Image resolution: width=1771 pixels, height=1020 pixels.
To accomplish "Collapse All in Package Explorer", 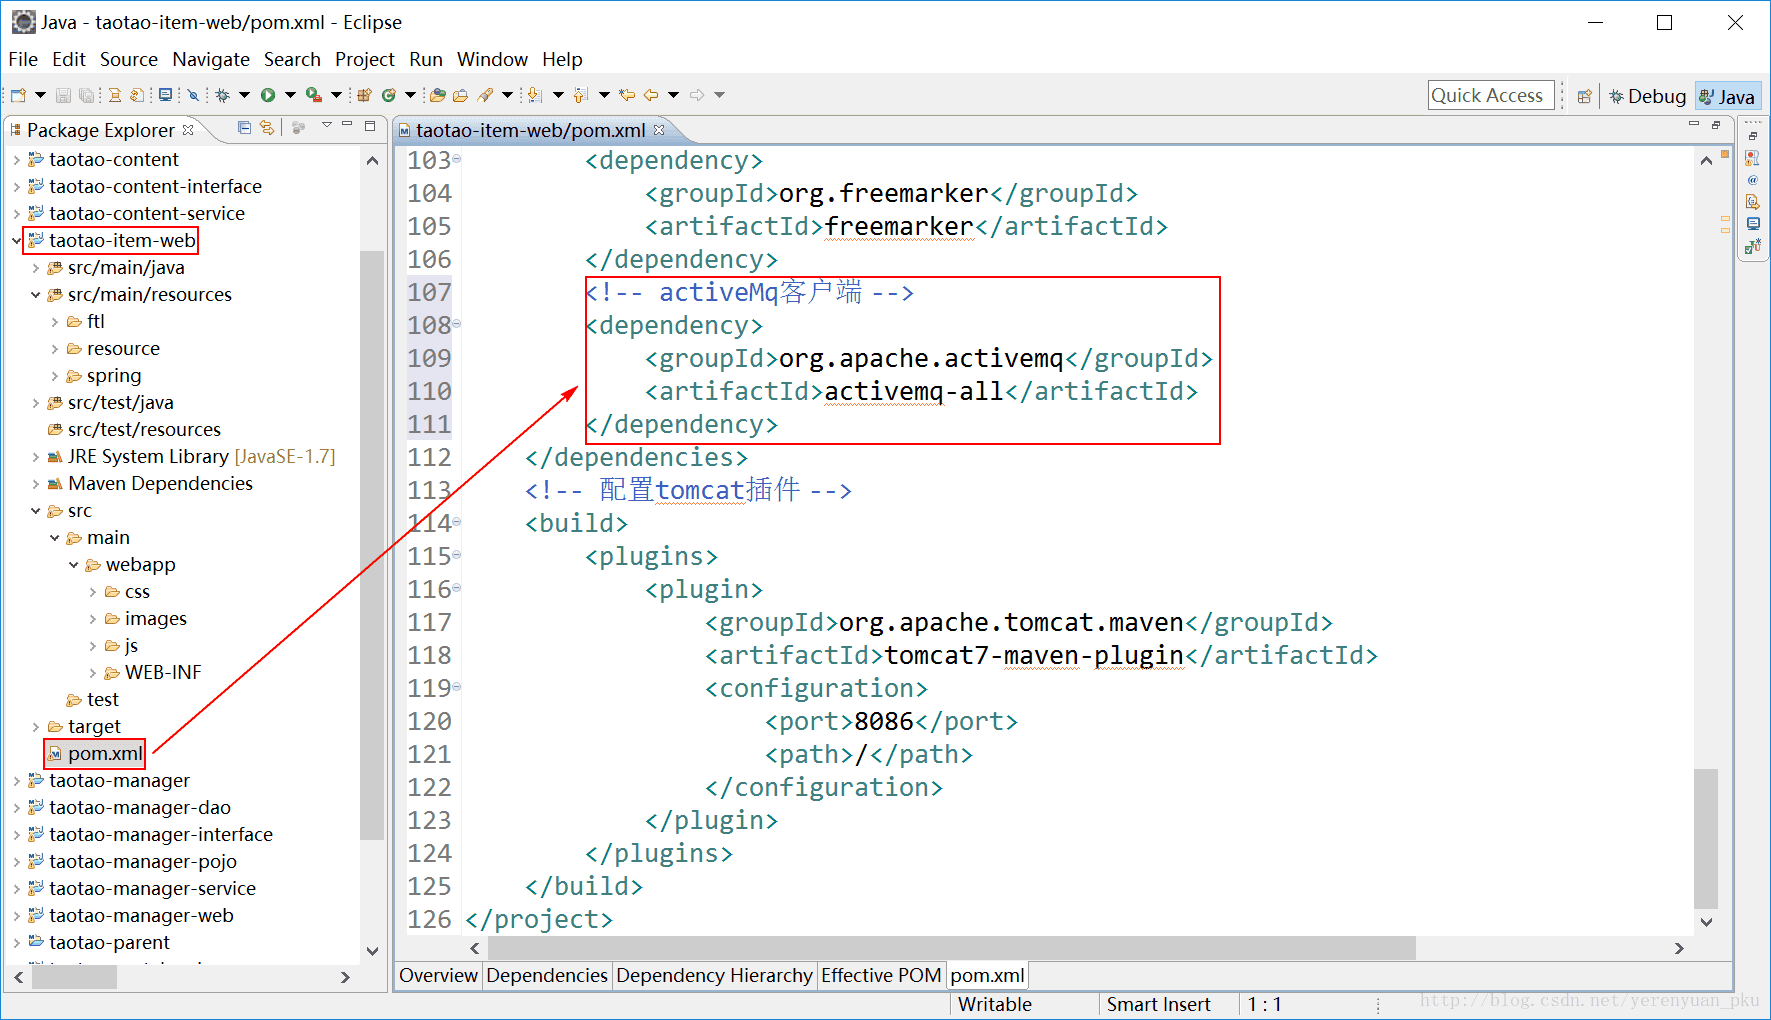I will (244, 127).
